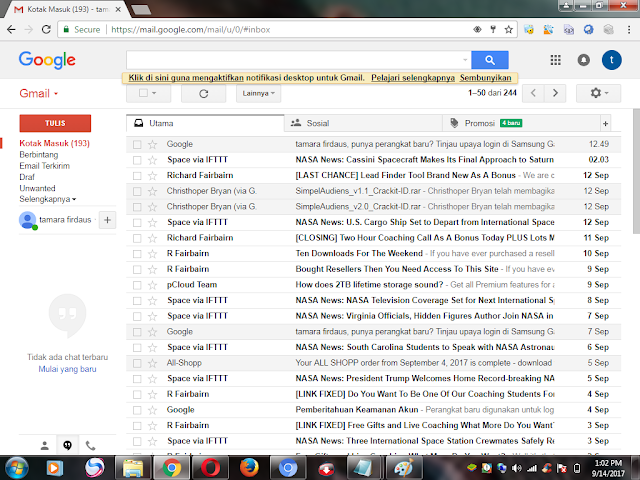Image resolution: width=640 pixels, height=480 pixels.
Task: Click TULIS to compose email
Action: 55,123
